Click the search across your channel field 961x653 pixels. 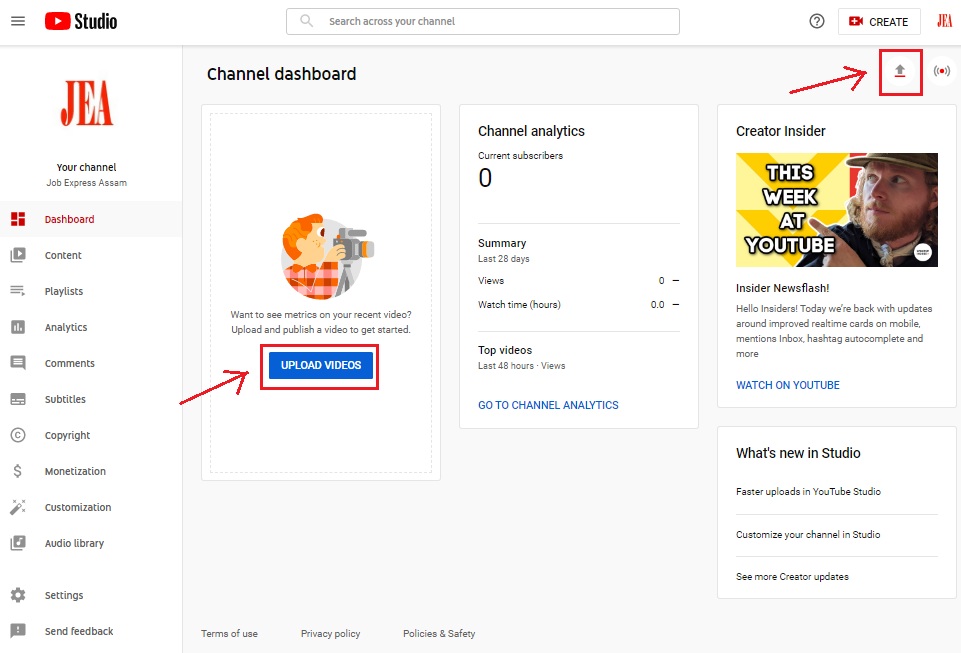(483, 21)
